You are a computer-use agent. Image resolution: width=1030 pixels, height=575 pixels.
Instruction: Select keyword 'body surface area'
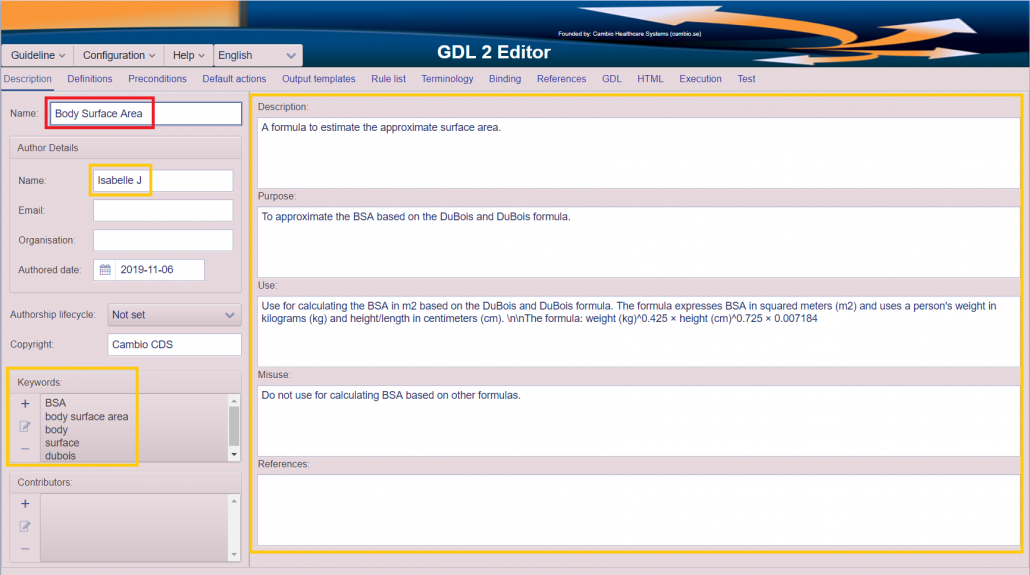(87, 417)
